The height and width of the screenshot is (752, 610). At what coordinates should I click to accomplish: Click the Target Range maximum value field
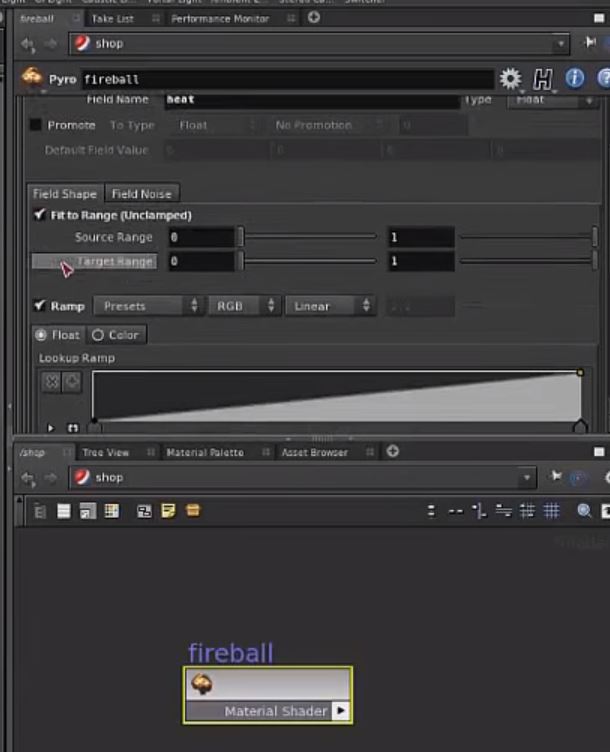point(421,261)
